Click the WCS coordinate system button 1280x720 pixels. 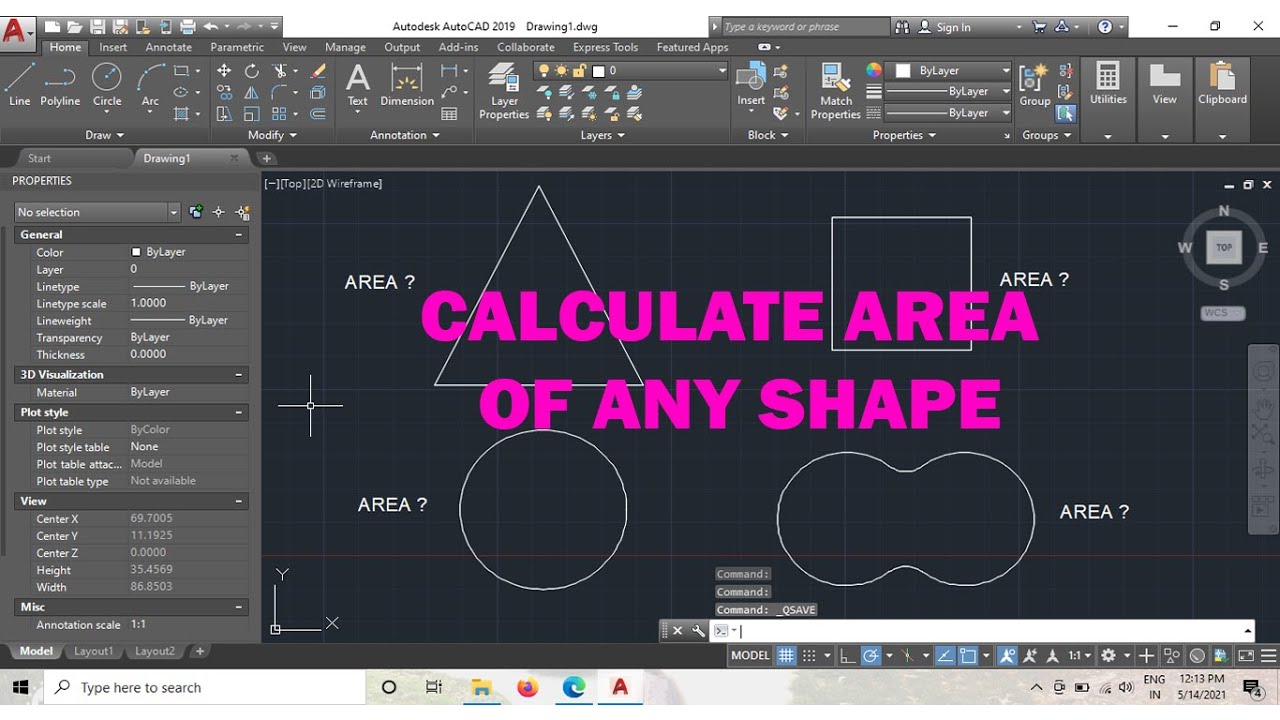[1222, 313]
